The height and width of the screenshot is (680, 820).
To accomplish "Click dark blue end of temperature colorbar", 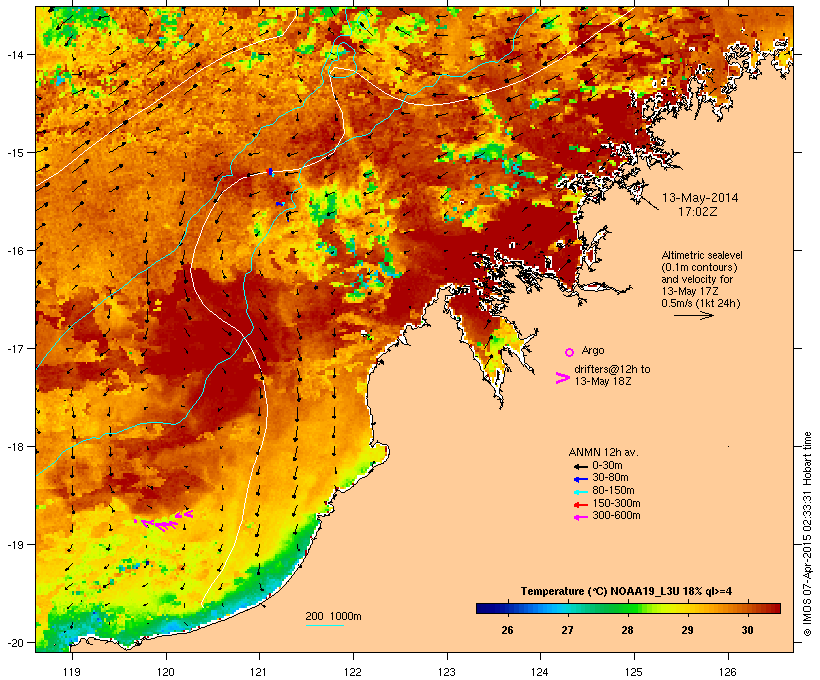I will pos(484,608).
